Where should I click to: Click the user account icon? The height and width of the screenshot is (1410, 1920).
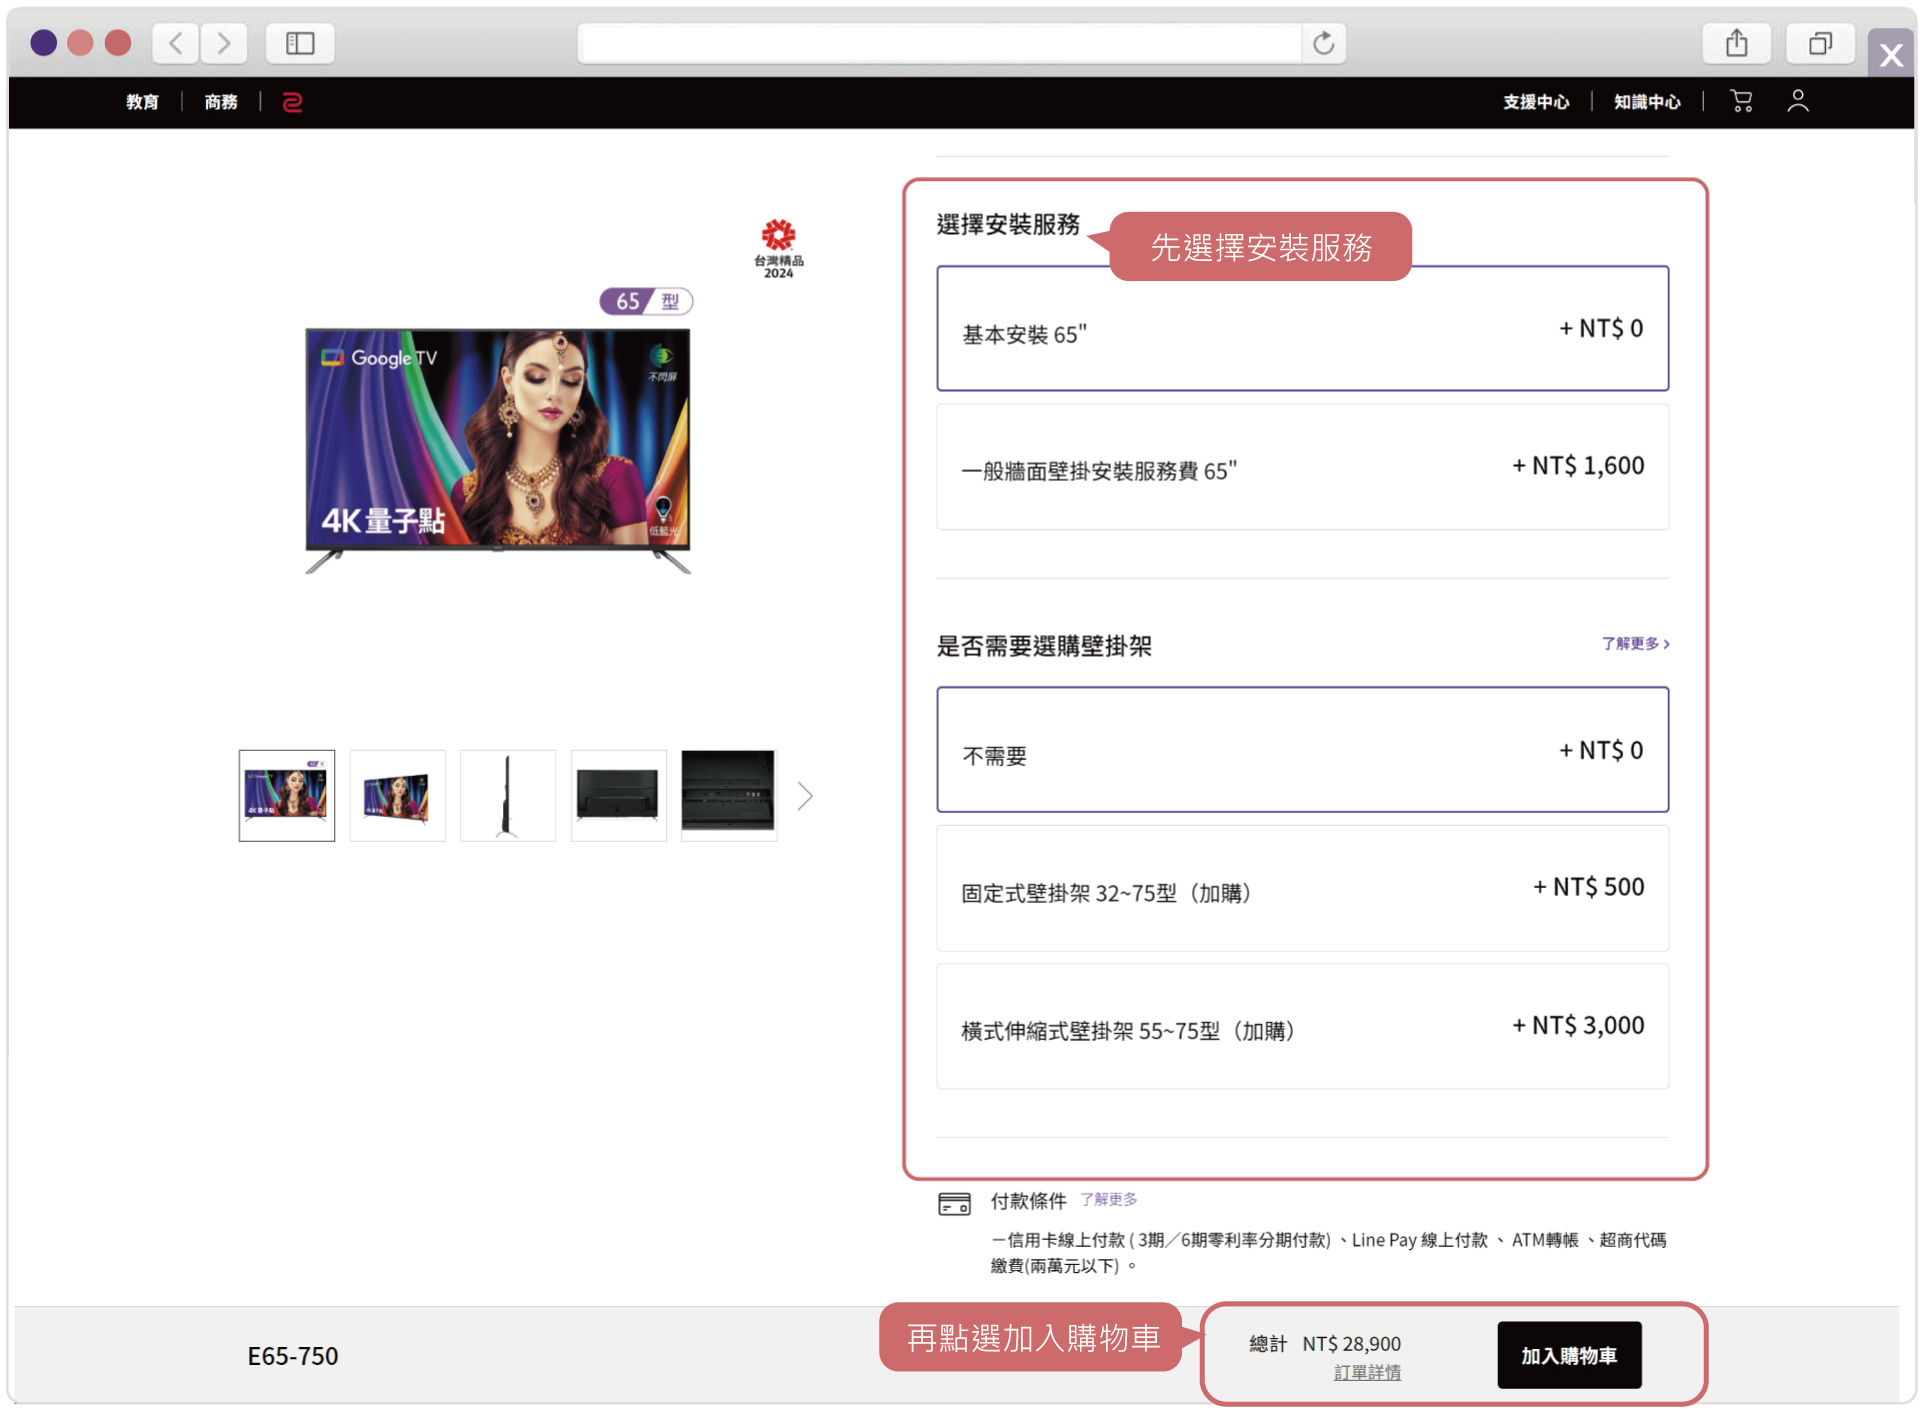(x=1797, y=101)
